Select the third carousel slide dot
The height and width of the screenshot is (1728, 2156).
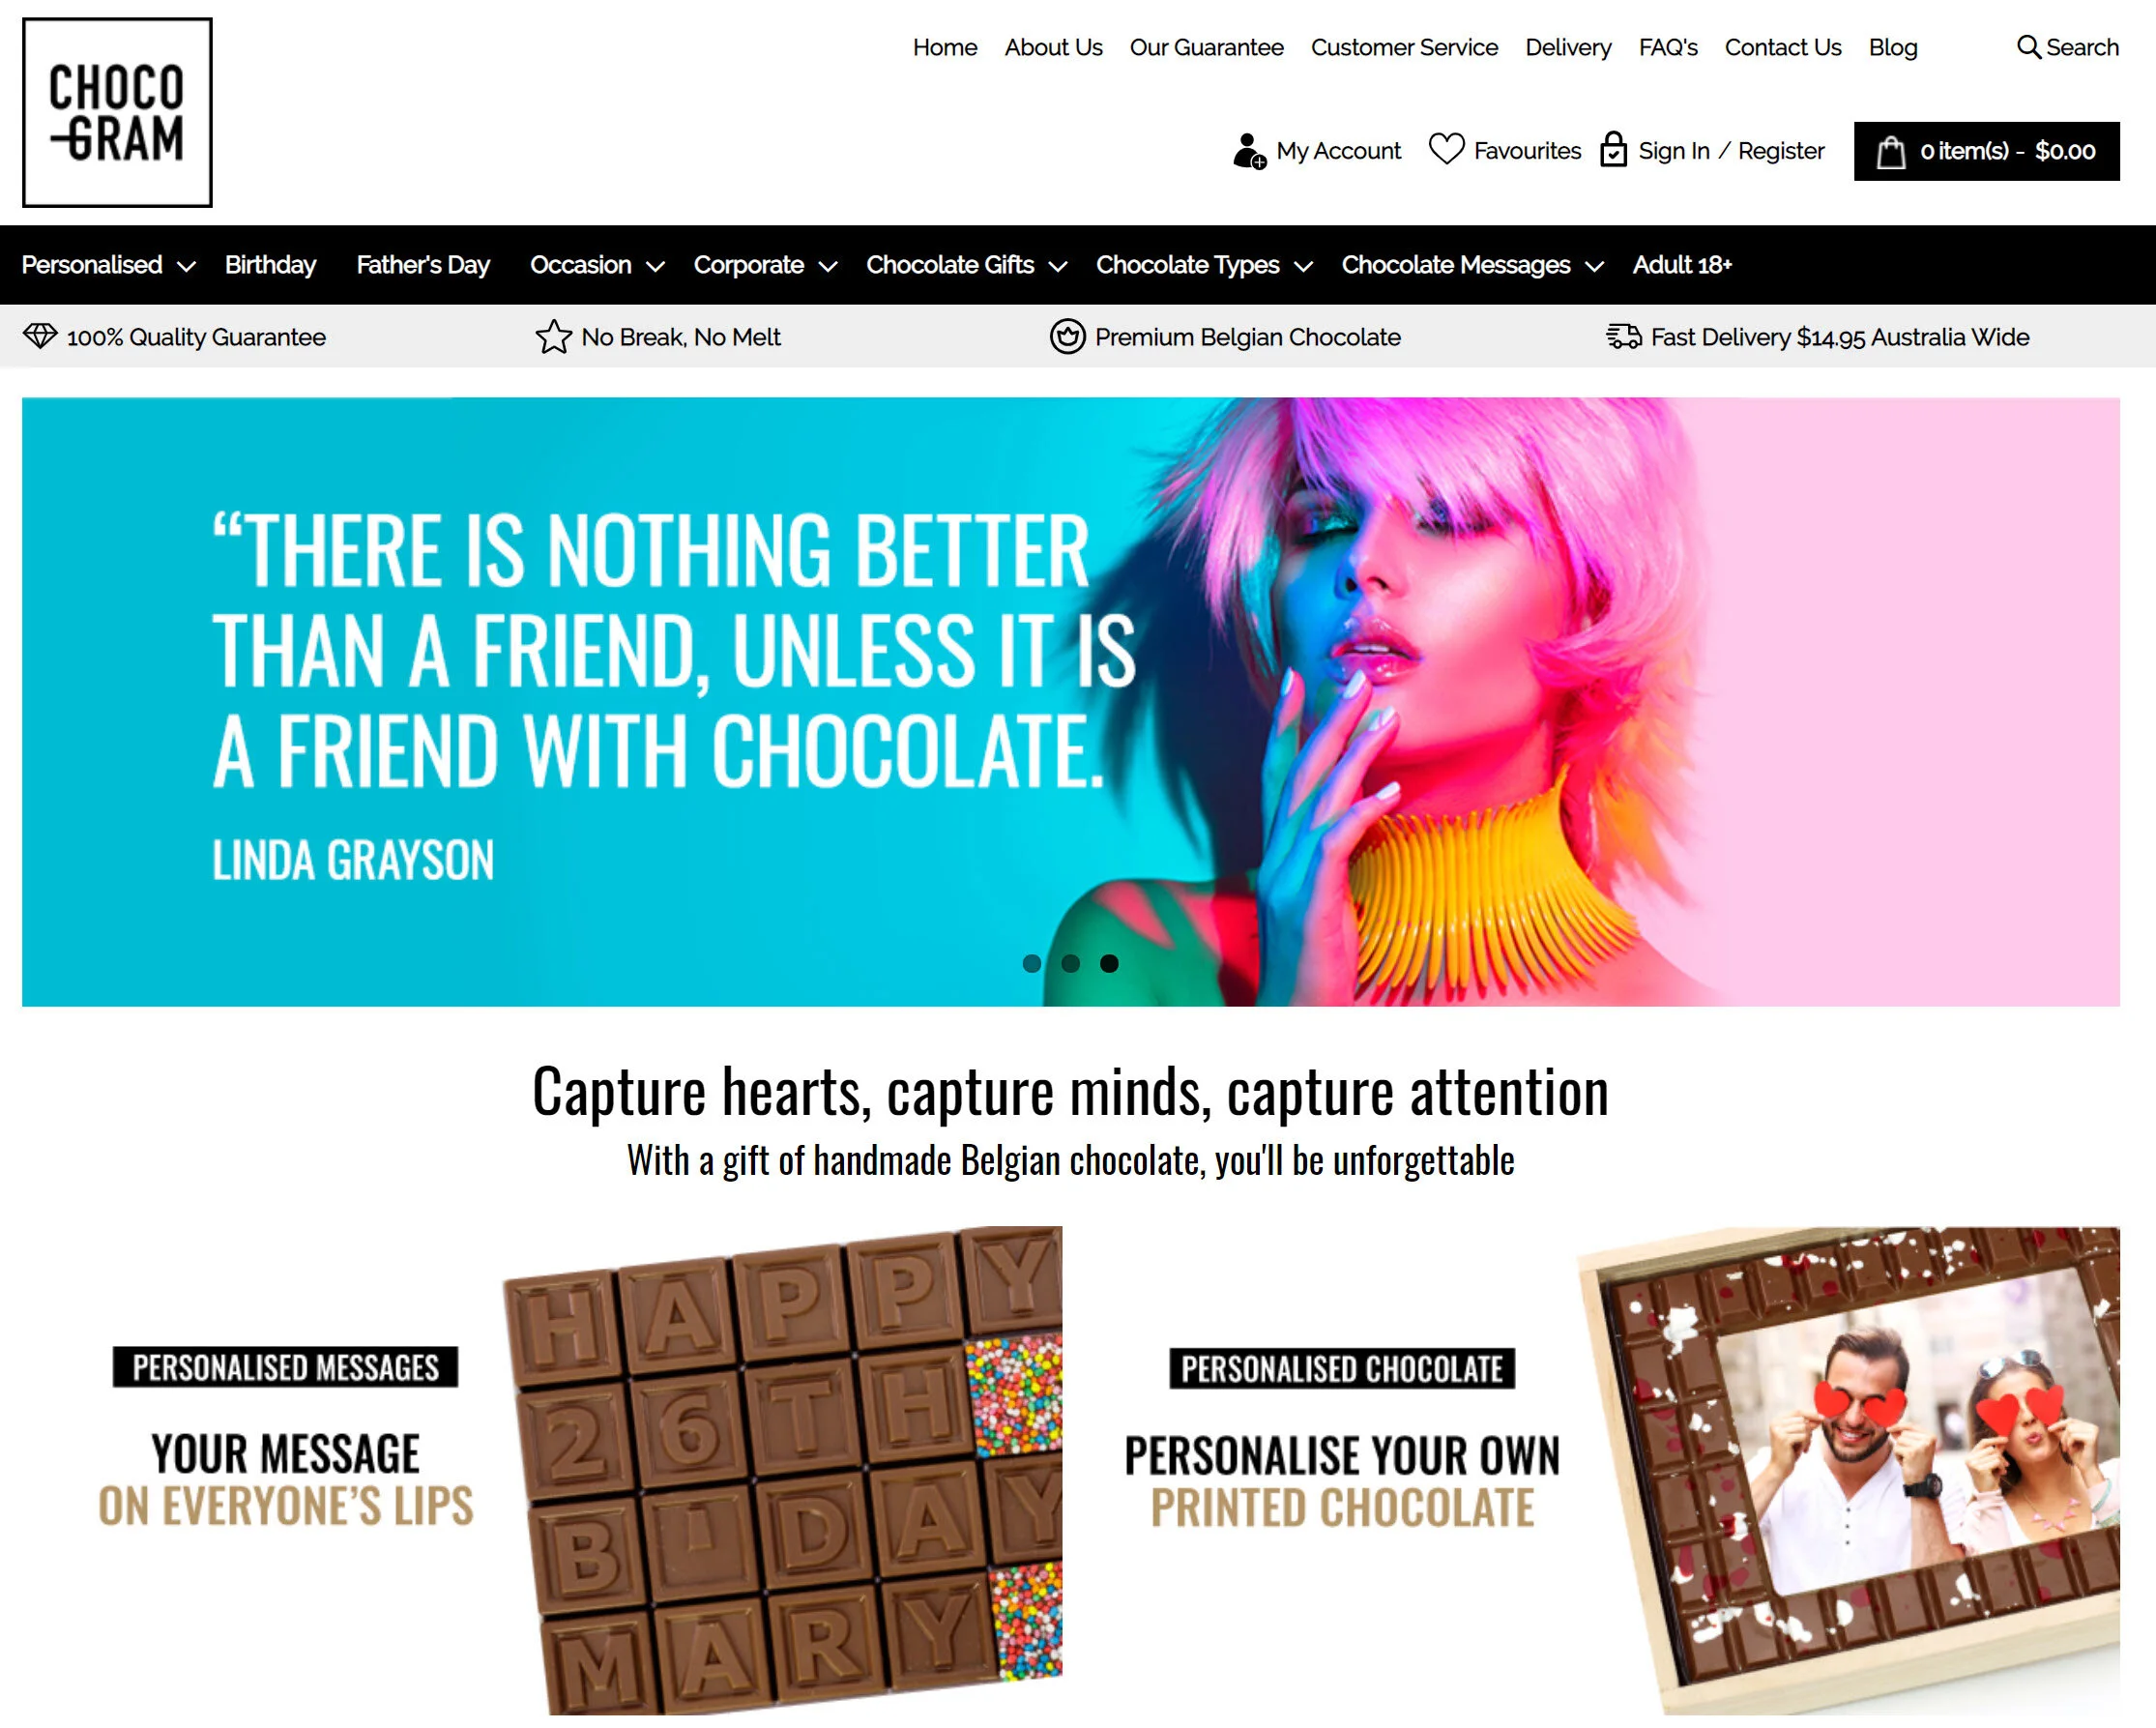click(1109, 963)
